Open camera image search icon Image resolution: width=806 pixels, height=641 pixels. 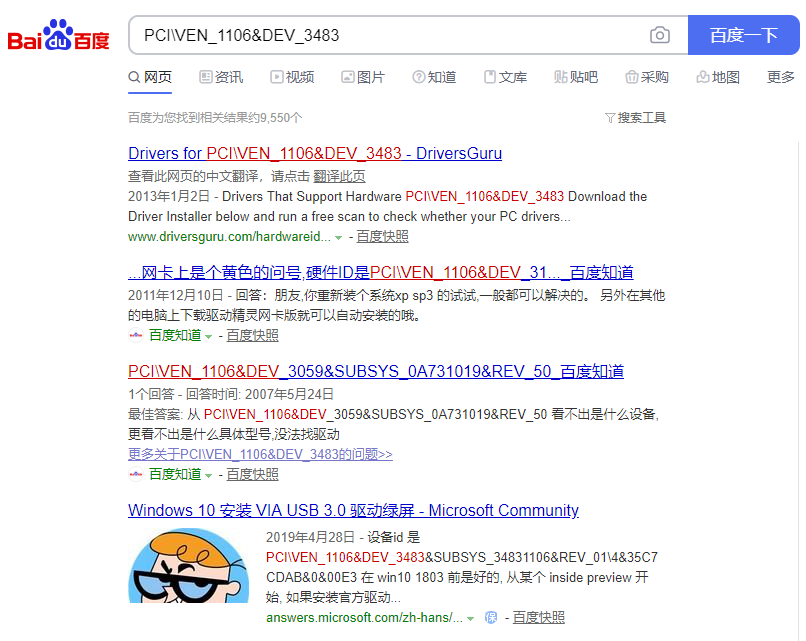660,35
